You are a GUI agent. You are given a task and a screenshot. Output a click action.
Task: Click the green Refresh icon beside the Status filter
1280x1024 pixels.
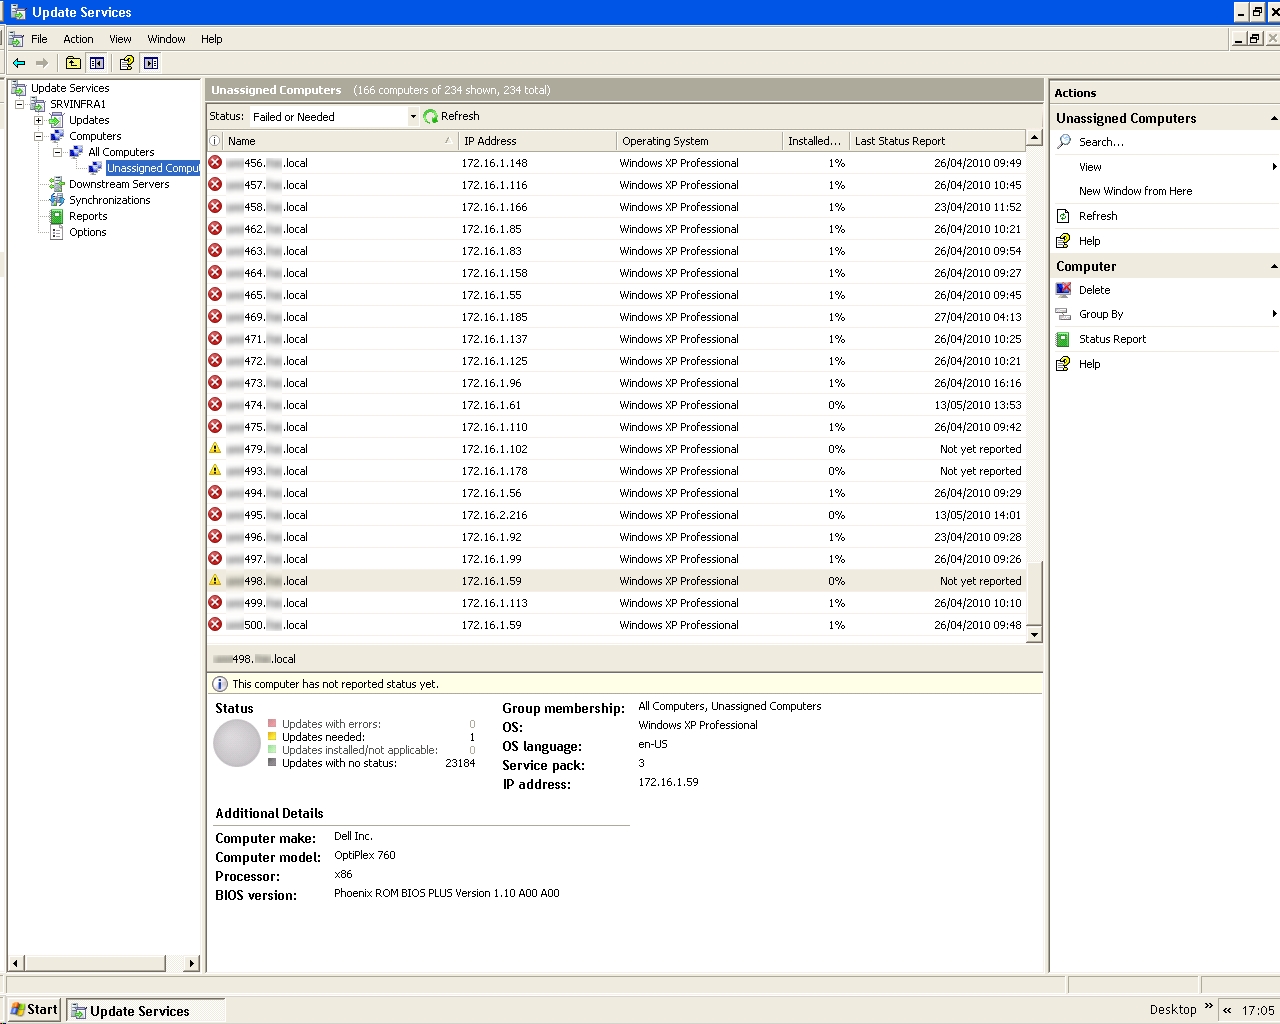(430, 116)
